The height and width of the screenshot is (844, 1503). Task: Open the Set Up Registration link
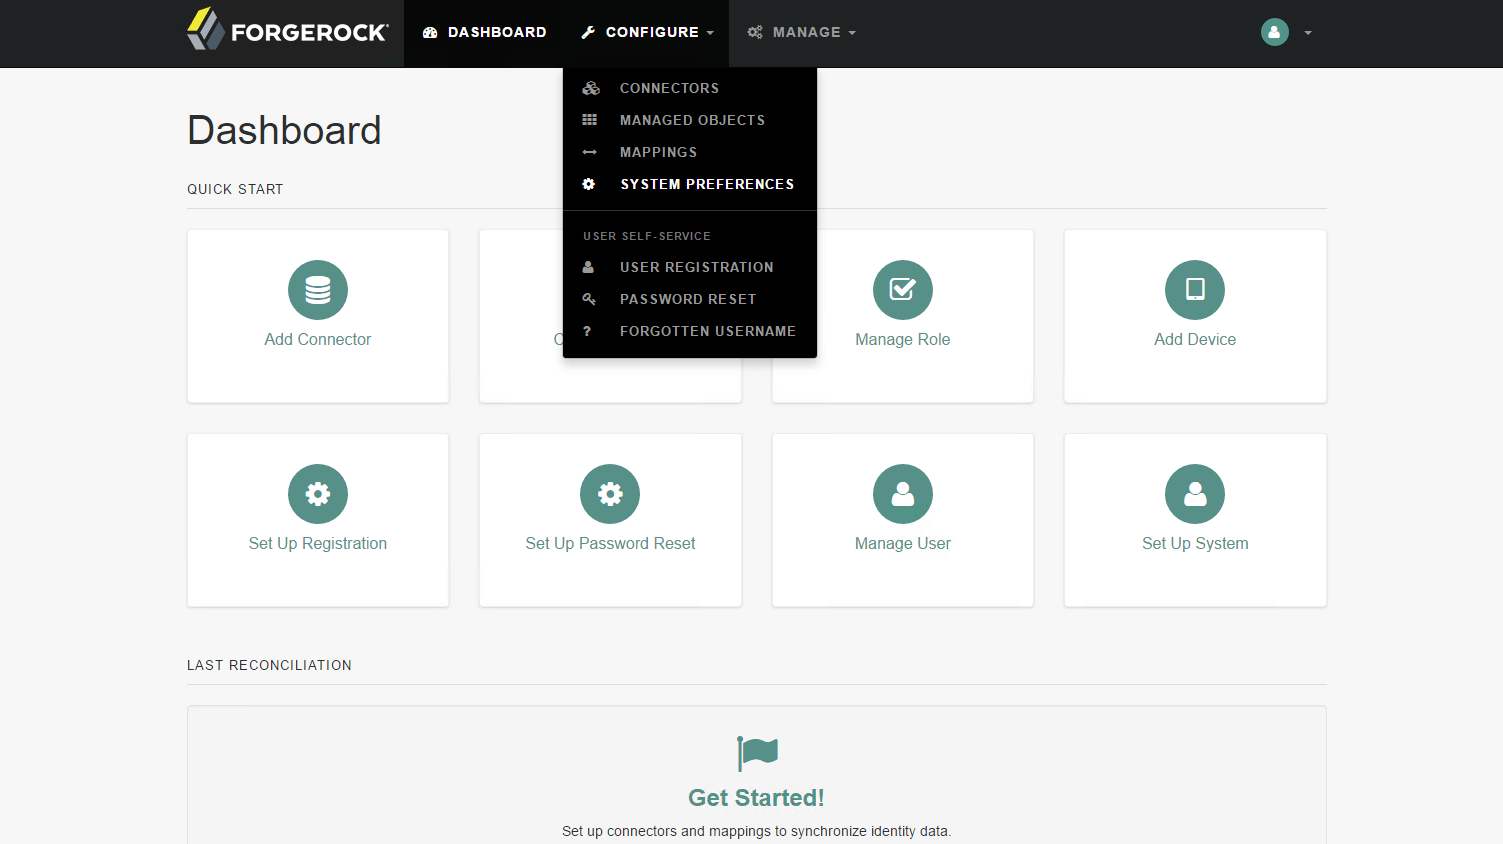318,544
